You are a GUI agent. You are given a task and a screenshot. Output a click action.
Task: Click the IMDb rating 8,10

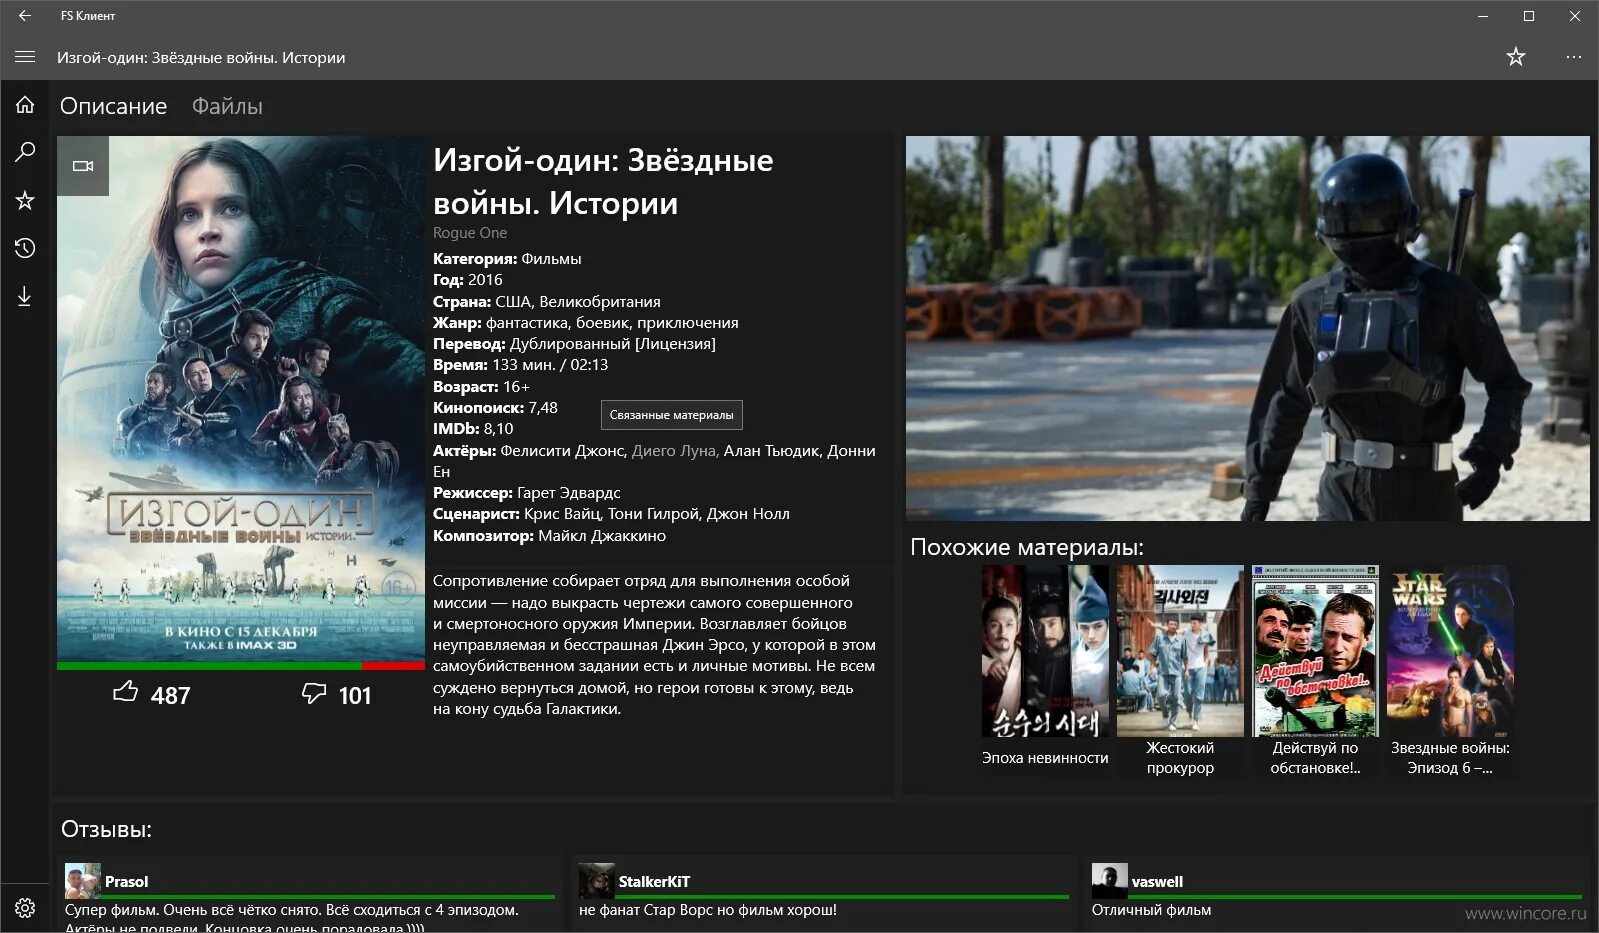point(498,429)
